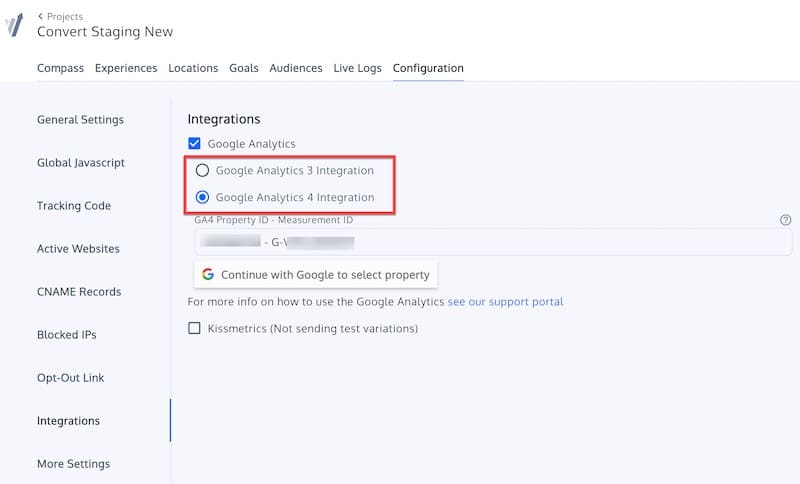This screenshot has height=484, width=800.
Task: Select Google Analytics 3 Integration radio
Action: point(203,170)
